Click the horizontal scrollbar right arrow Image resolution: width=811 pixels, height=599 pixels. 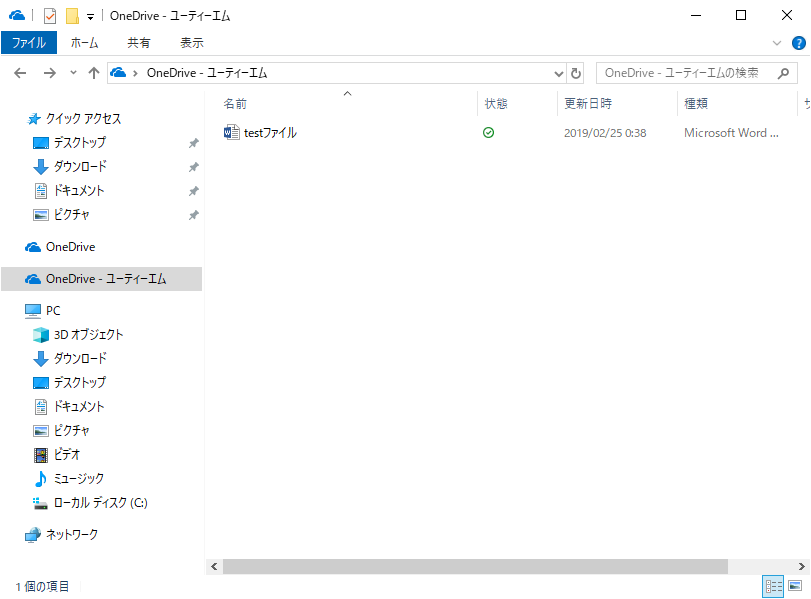coord(801,567)
